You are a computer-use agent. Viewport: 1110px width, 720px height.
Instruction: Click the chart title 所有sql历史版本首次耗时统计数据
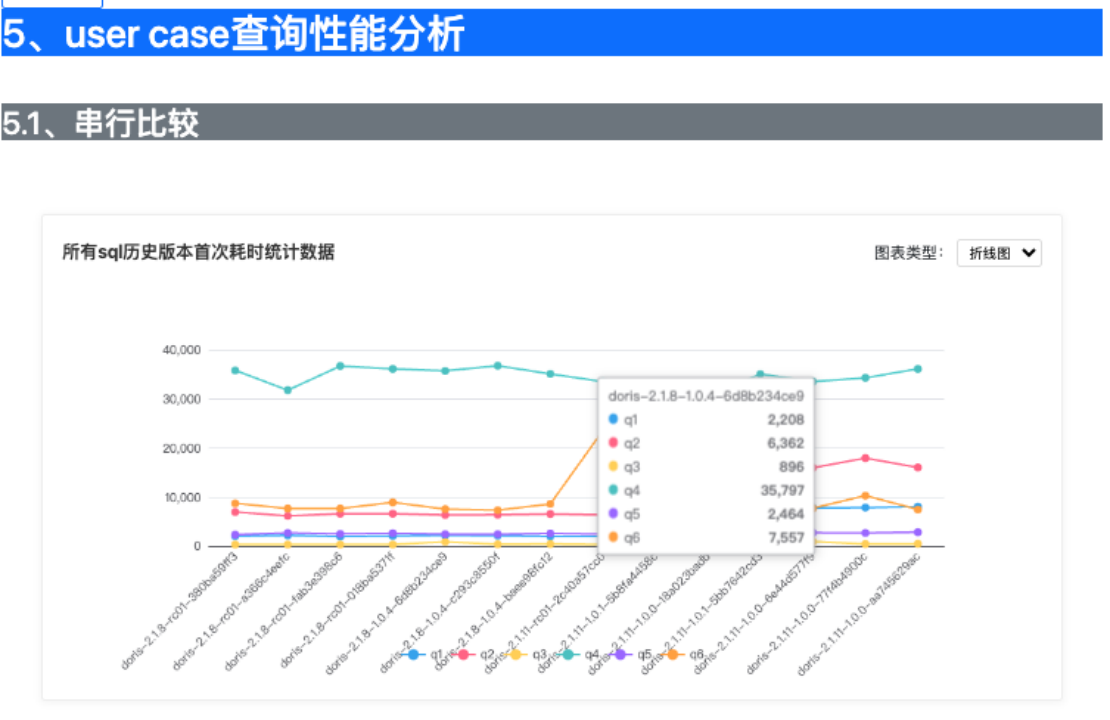pyautogui.click(x=197, y=252)
